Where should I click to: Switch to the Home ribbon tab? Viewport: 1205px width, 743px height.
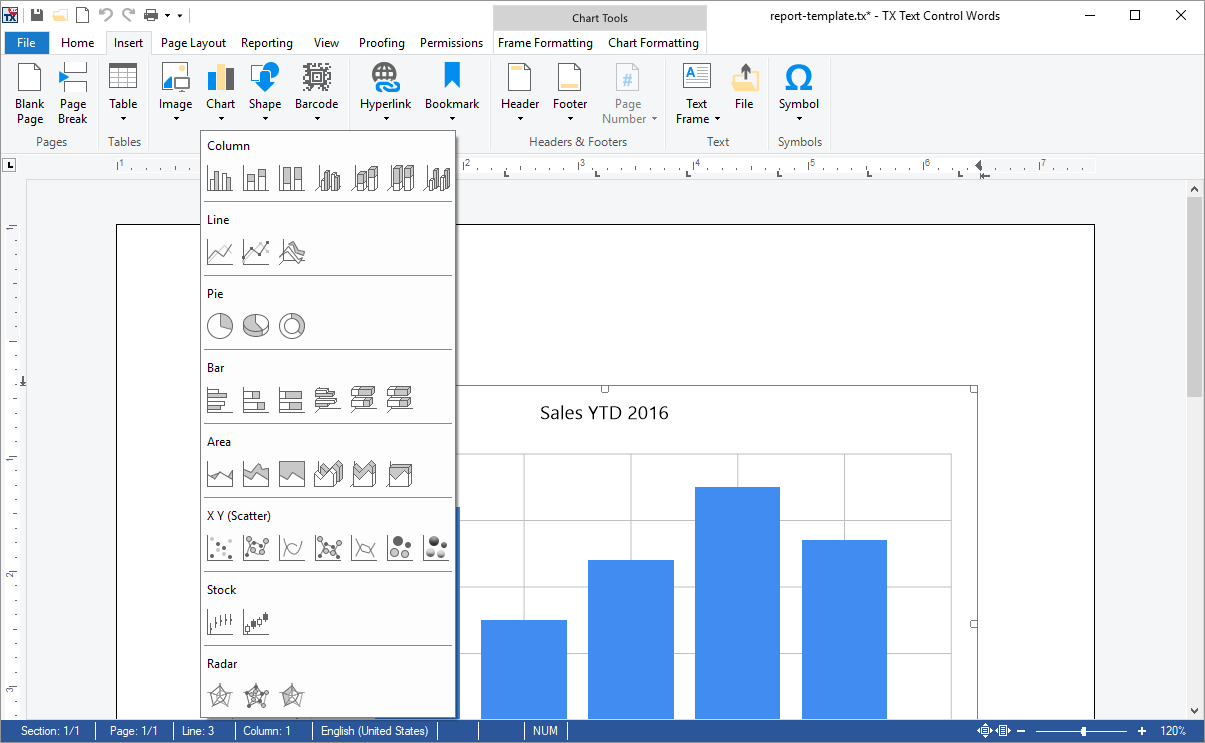pos(77,43)
